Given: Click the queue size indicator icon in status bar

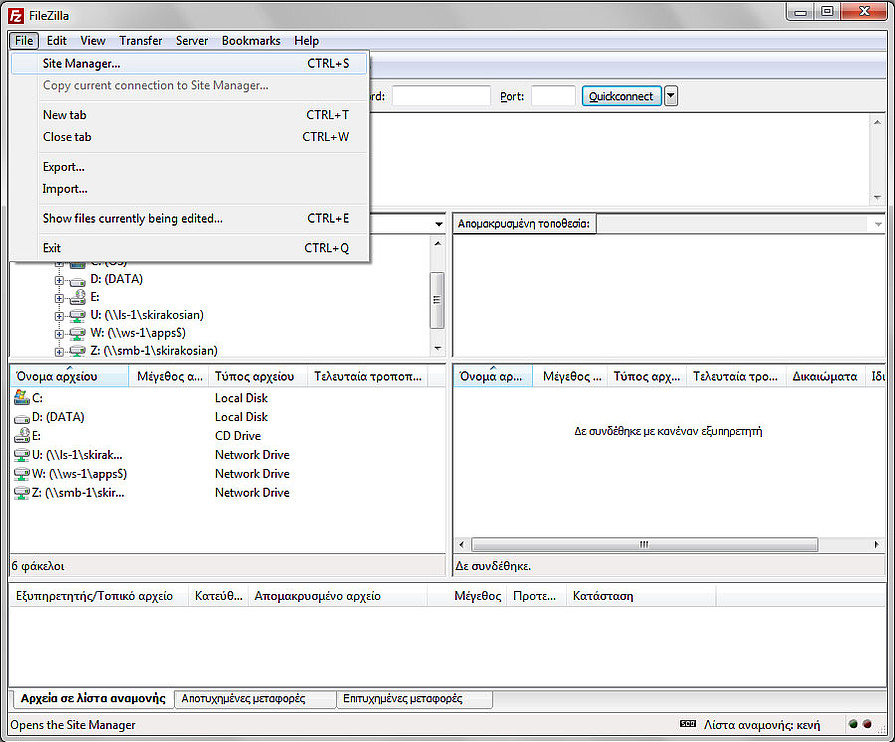Looking at the screenshot, I should point(687,724).
